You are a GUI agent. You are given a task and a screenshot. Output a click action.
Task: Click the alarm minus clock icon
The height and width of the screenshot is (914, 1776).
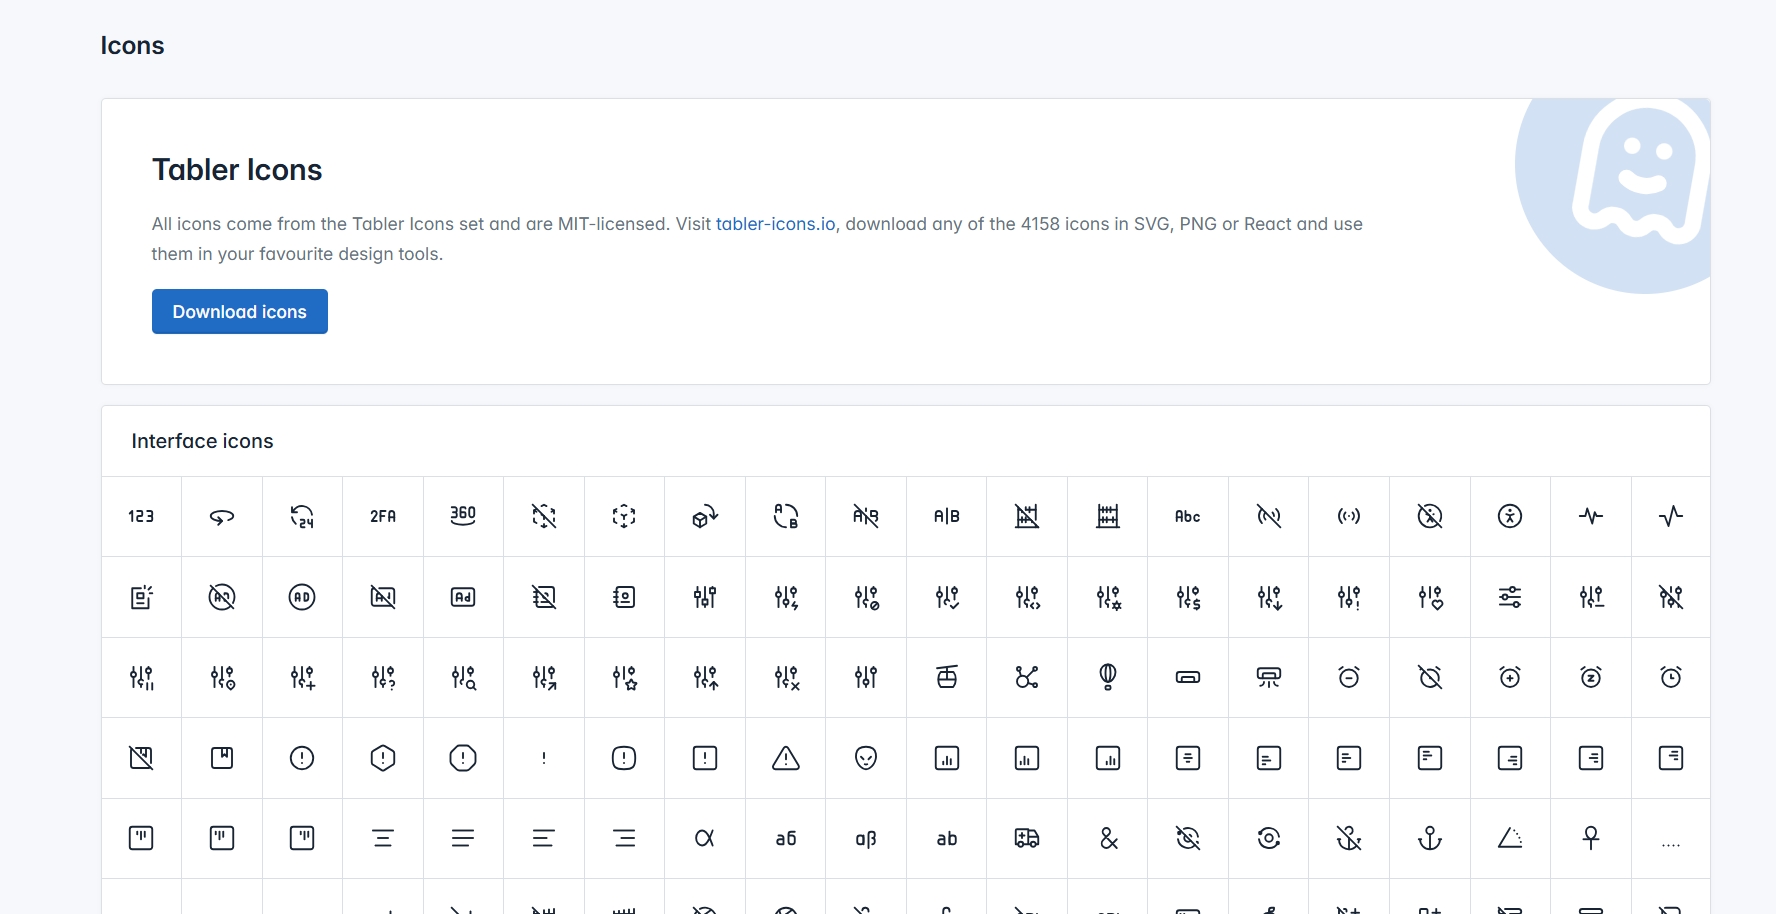(1349, 677)
